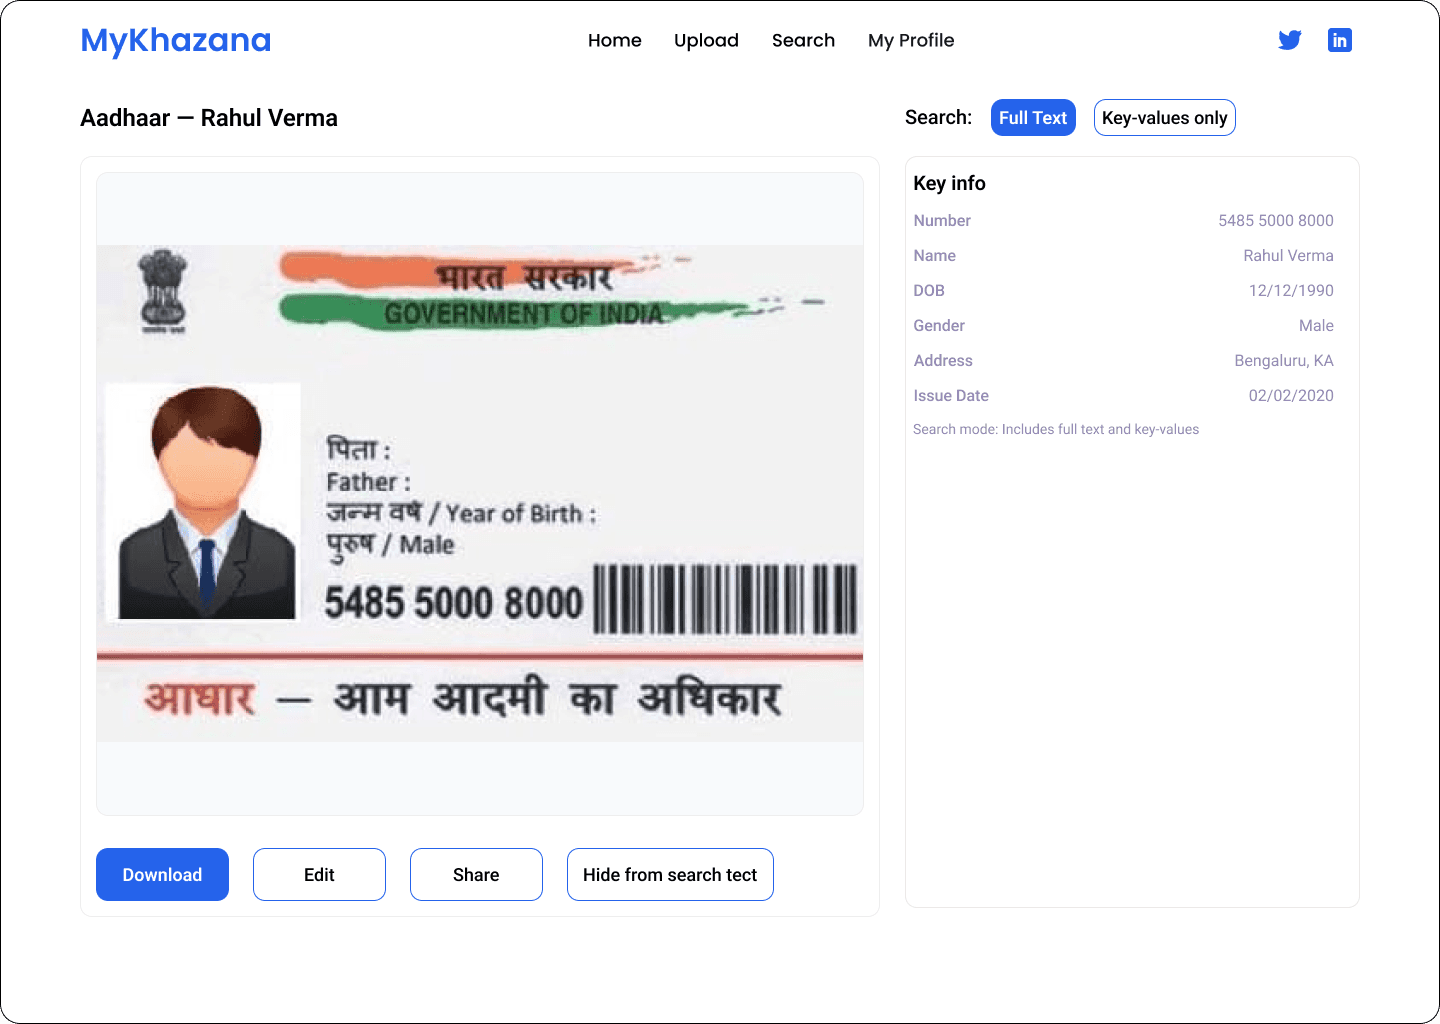Click the Search mode description note
Viewport: 1440px width, 1024px height.
click(x=1056, y=429)
